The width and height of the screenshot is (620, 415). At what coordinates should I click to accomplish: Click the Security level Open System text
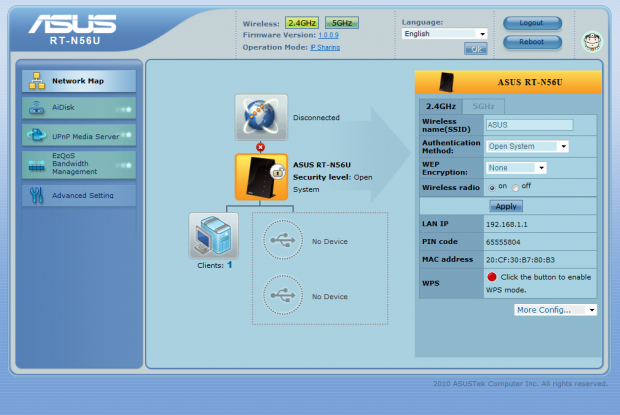[333, 183]
